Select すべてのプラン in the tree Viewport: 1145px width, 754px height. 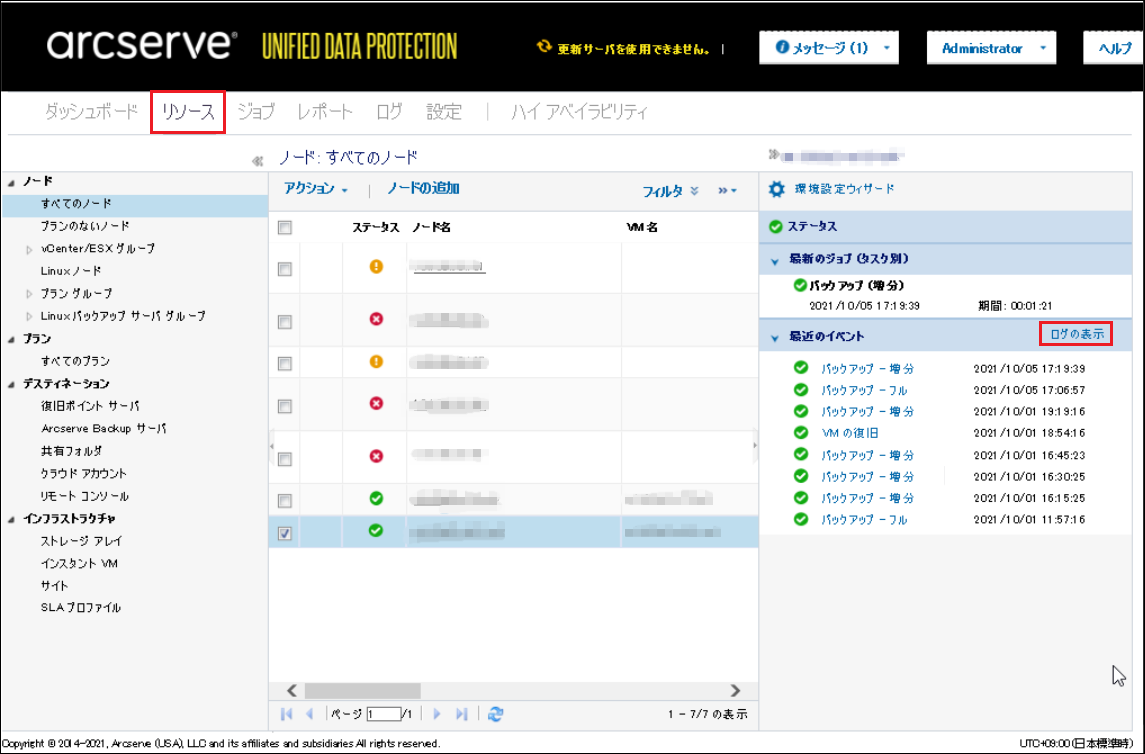[x=75, y=361]
